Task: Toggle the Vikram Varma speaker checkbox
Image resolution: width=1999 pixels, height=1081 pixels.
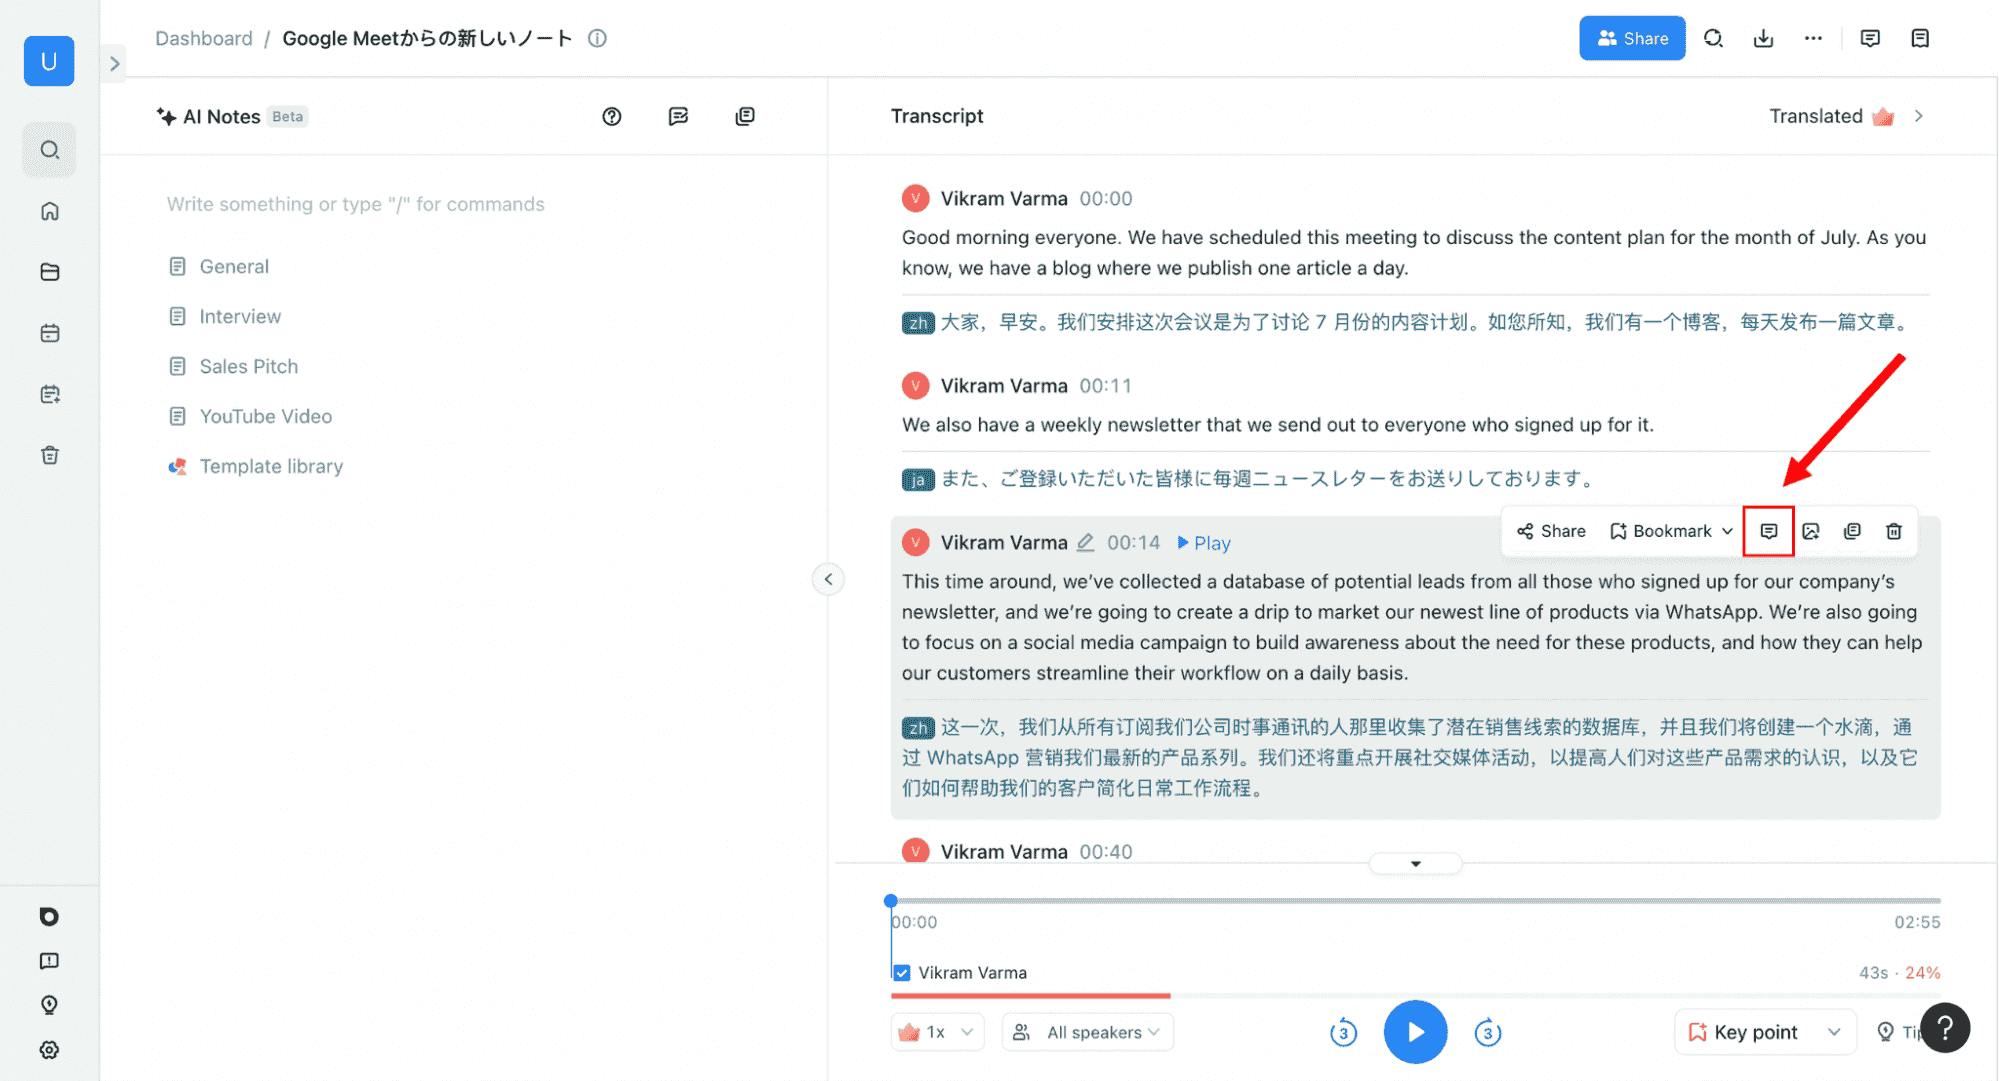Action: [901, 972]
